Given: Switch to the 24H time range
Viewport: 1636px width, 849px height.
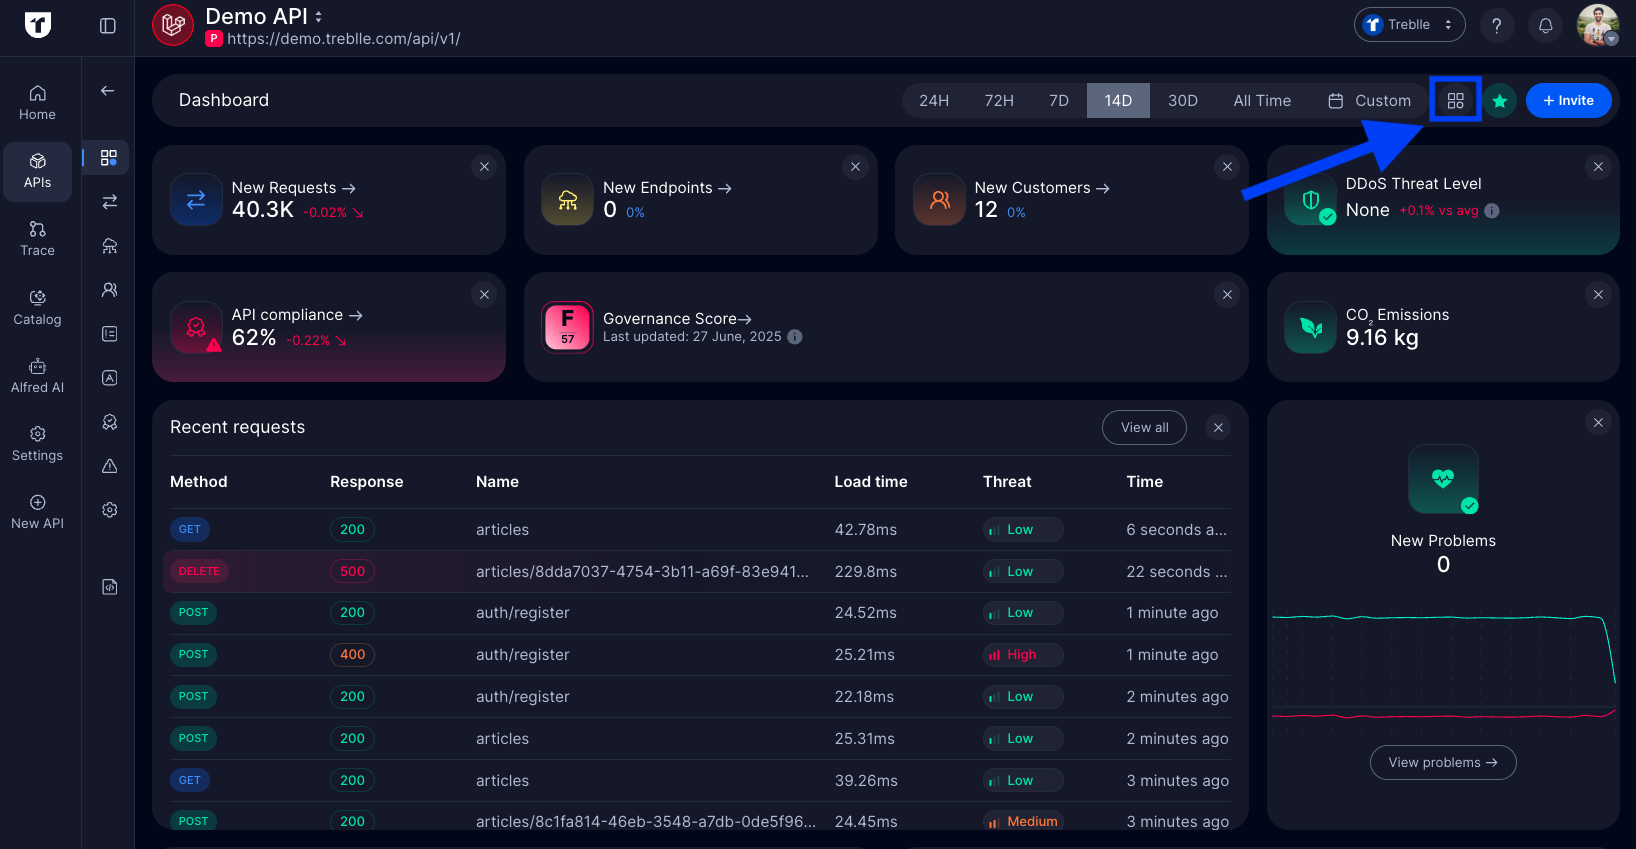Looking at the screenshot, I should 934,100.
